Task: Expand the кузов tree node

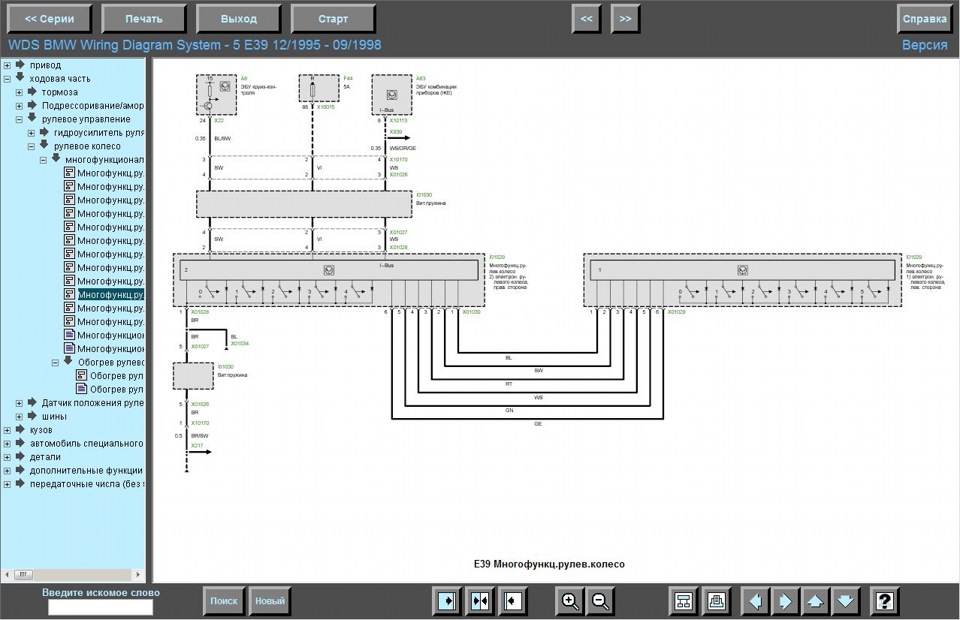Action: [7, 430]
